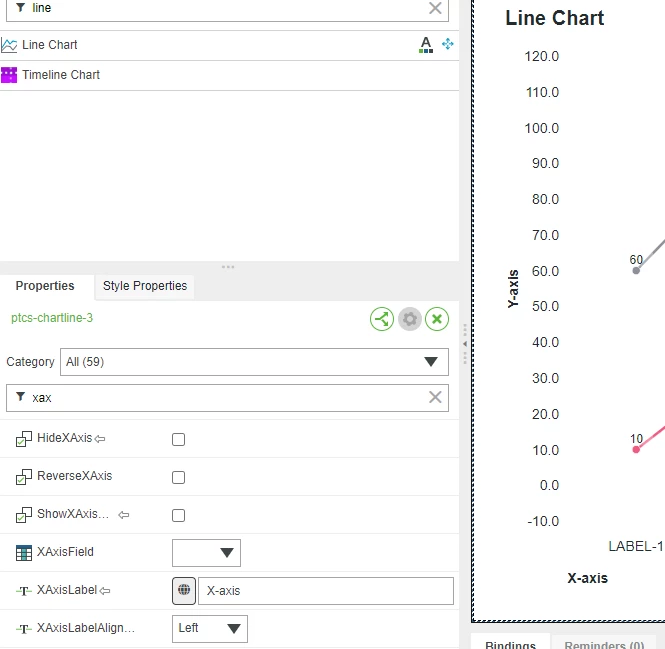The image size is (665, 649).
Task: Click the filter funnel icon beside 'xax'
Action: coord(20,397)
